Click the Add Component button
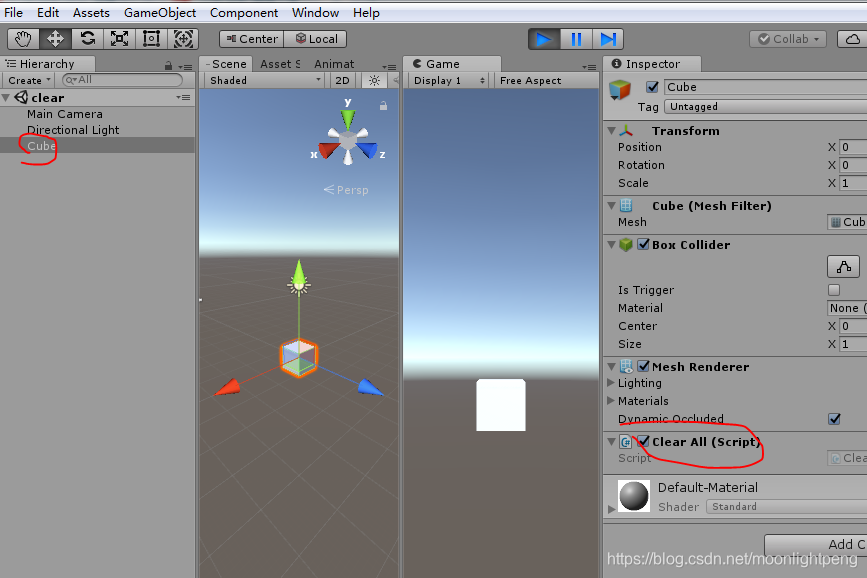867x578 pixels. 816,545
